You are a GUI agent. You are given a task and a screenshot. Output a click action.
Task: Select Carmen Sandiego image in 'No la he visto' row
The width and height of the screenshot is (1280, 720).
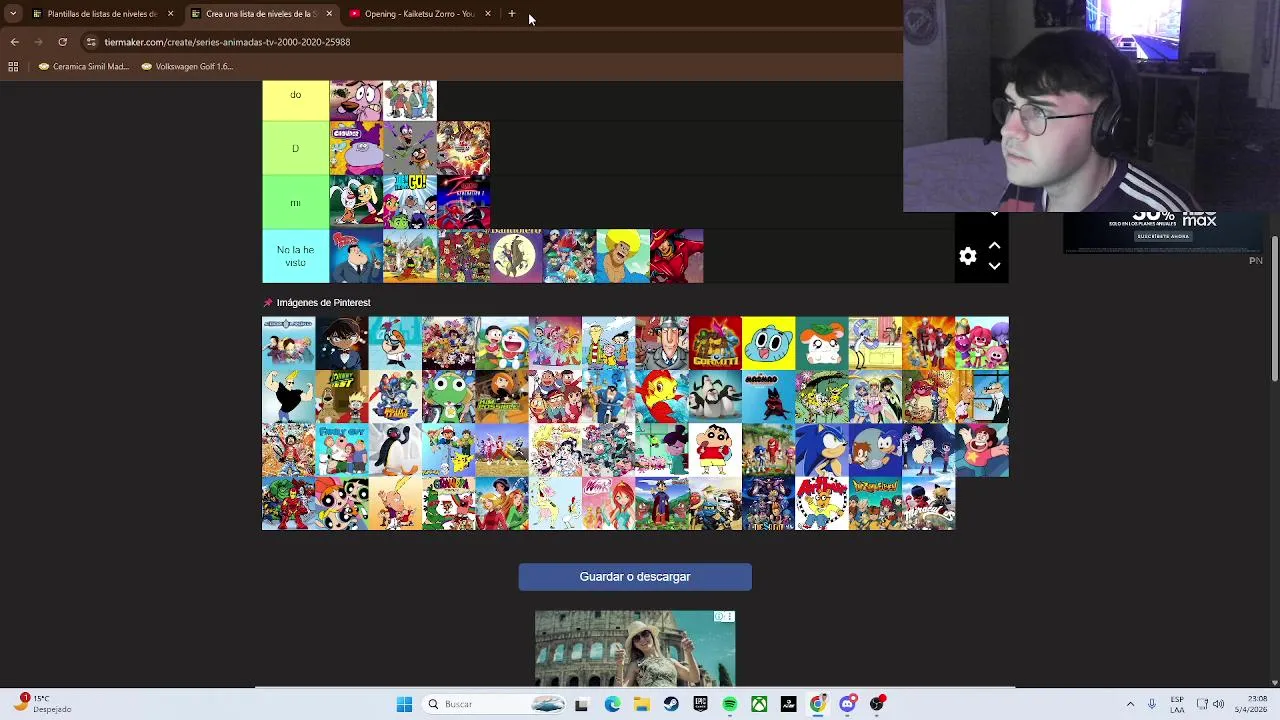pos(677,256)
